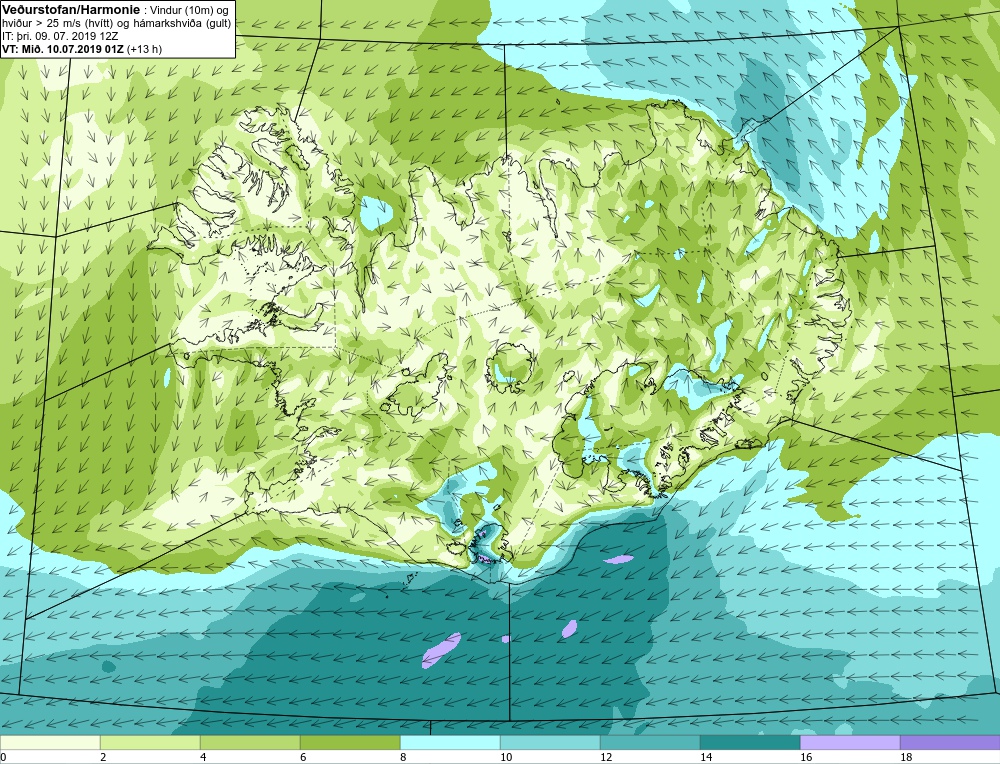Click the 14–16 m/s dark teal legend swatch

(750, 743)
